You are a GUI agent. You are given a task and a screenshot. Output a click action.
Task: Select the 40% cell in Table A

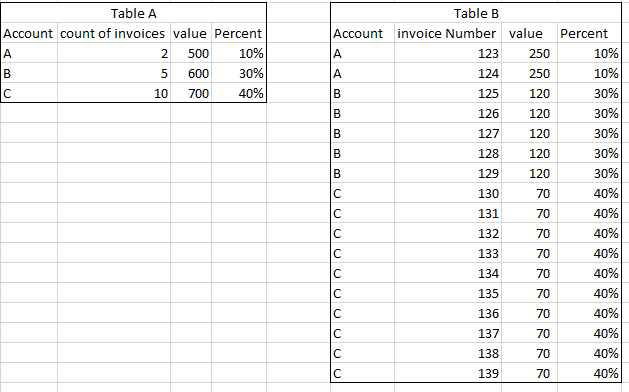(x=239, y=93)
